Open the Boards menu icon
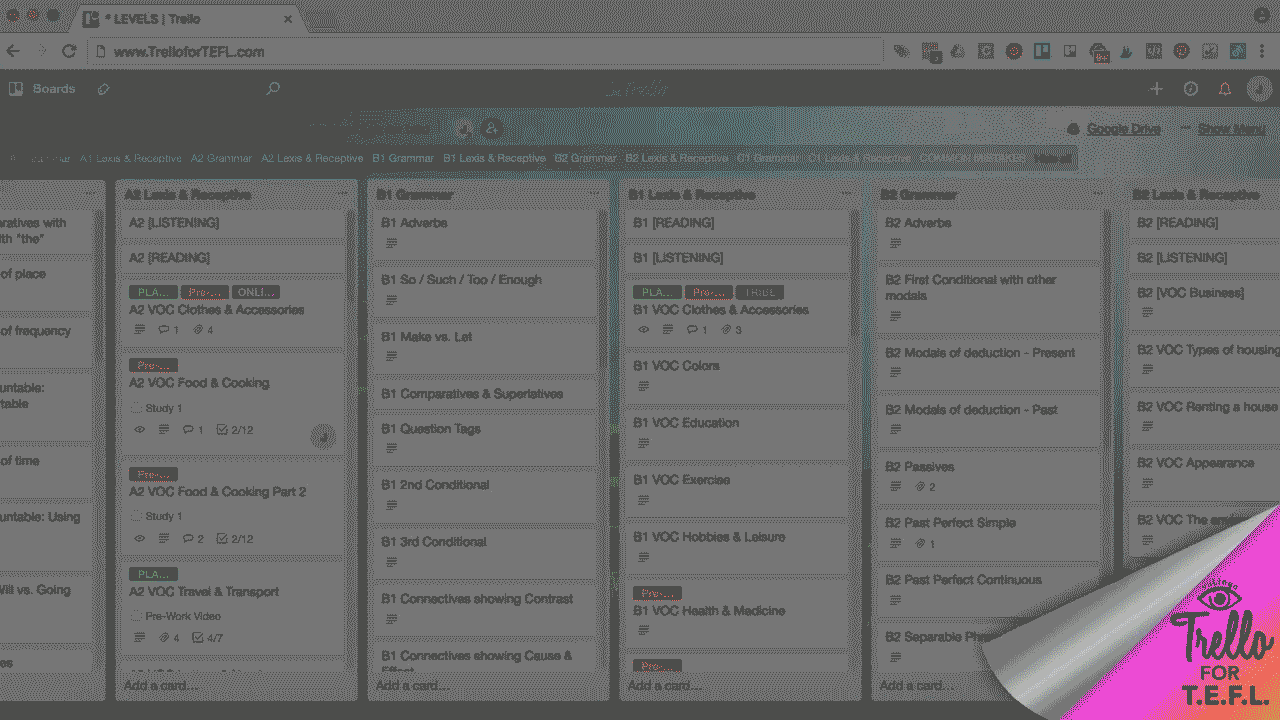Viewport: 1280px width, 720px height. (16, 89)
